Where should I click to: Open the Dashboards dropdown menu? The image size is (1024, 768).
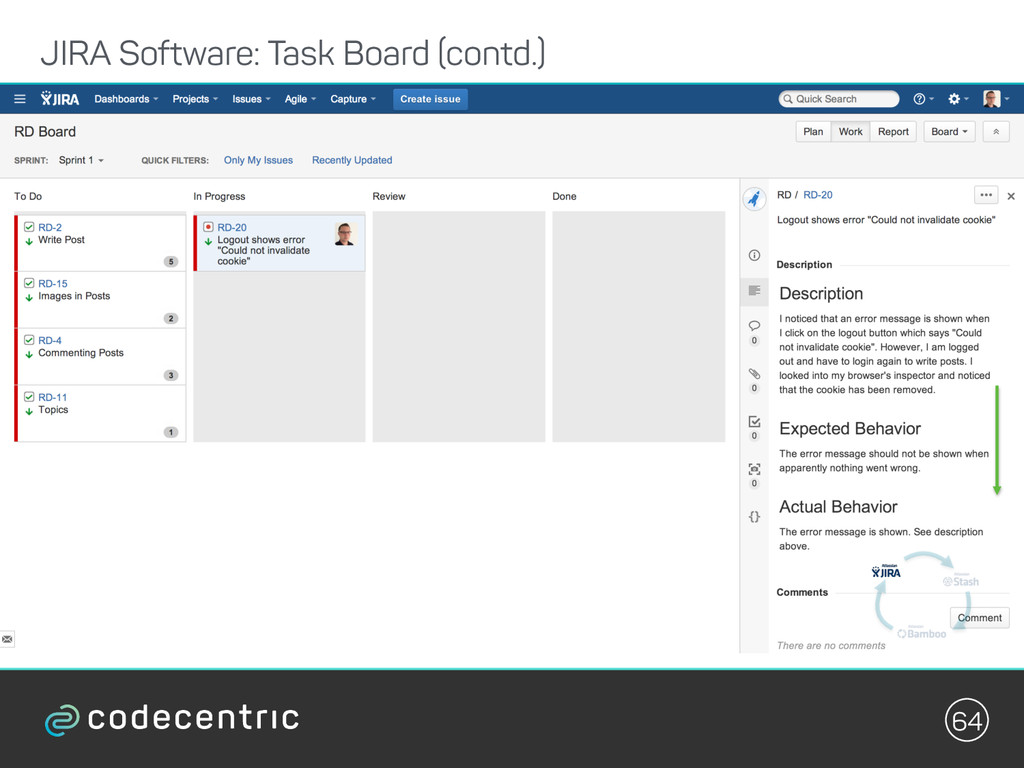click(x=126, y=99)
